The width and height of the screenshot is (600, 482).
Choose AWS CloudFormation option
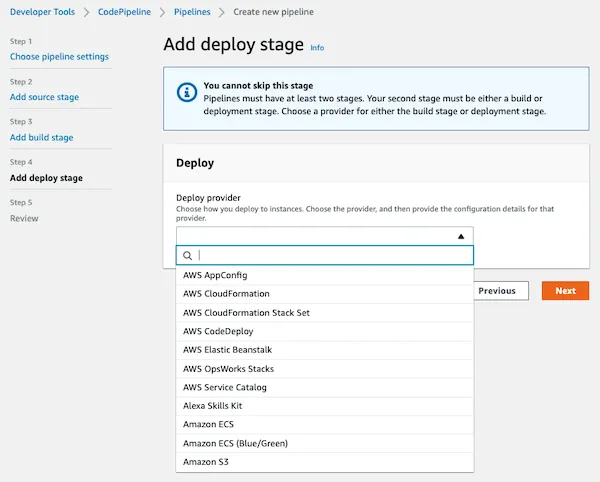[324, 294]
